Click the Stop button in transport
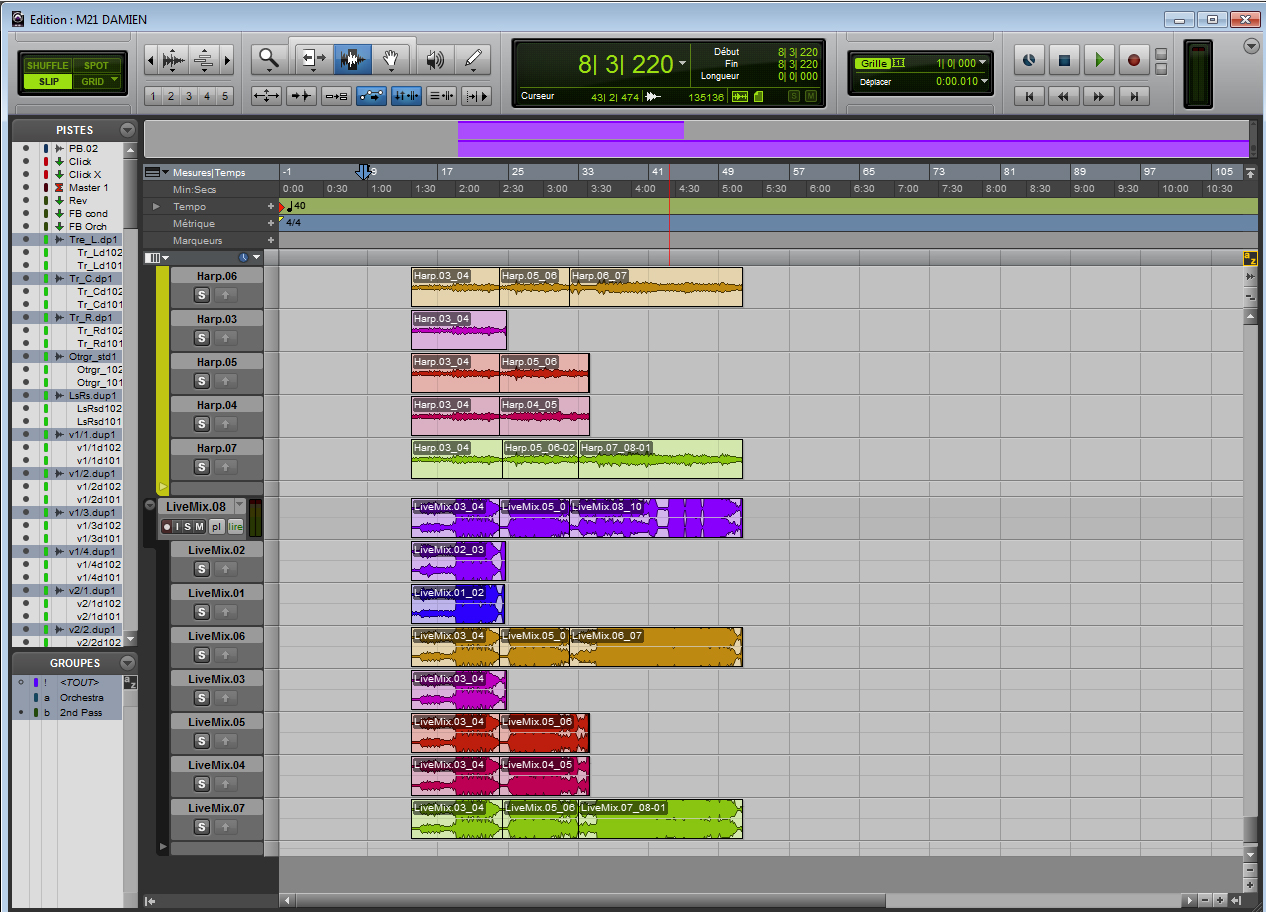 pos(1064,60)
